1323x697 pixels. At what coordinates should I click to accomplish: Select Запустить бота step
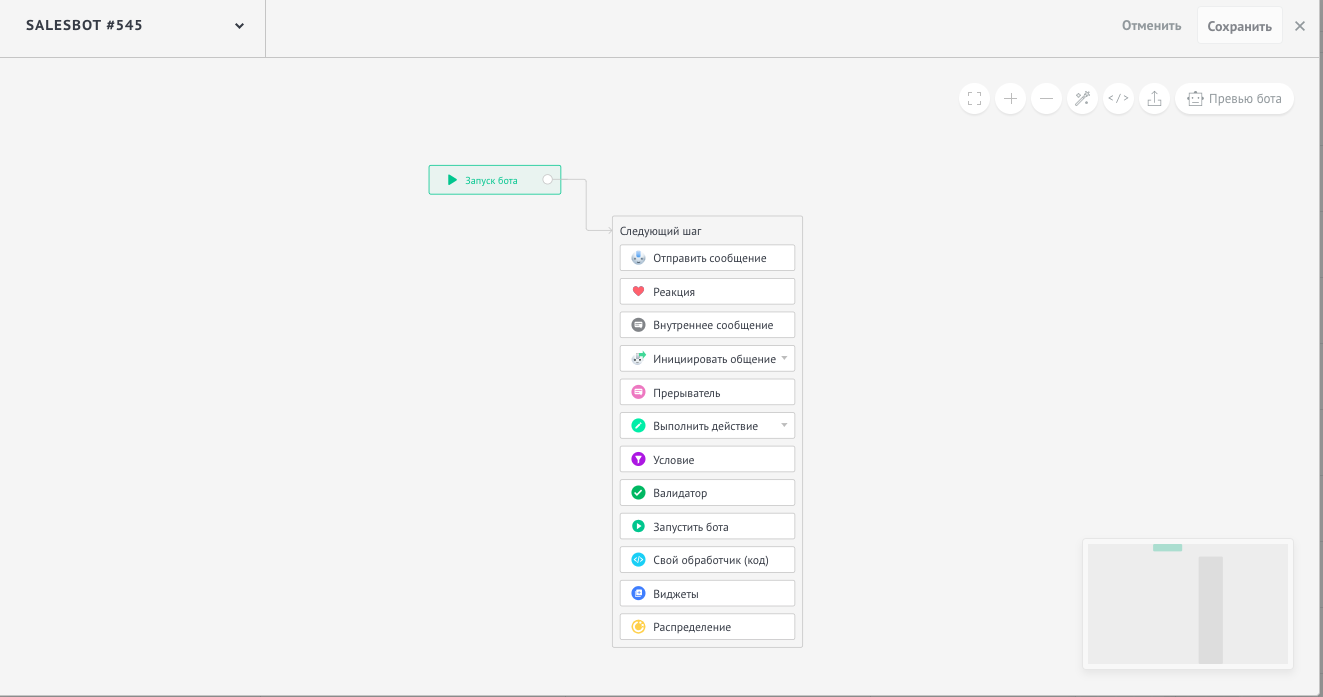click(x=707, y=527)
